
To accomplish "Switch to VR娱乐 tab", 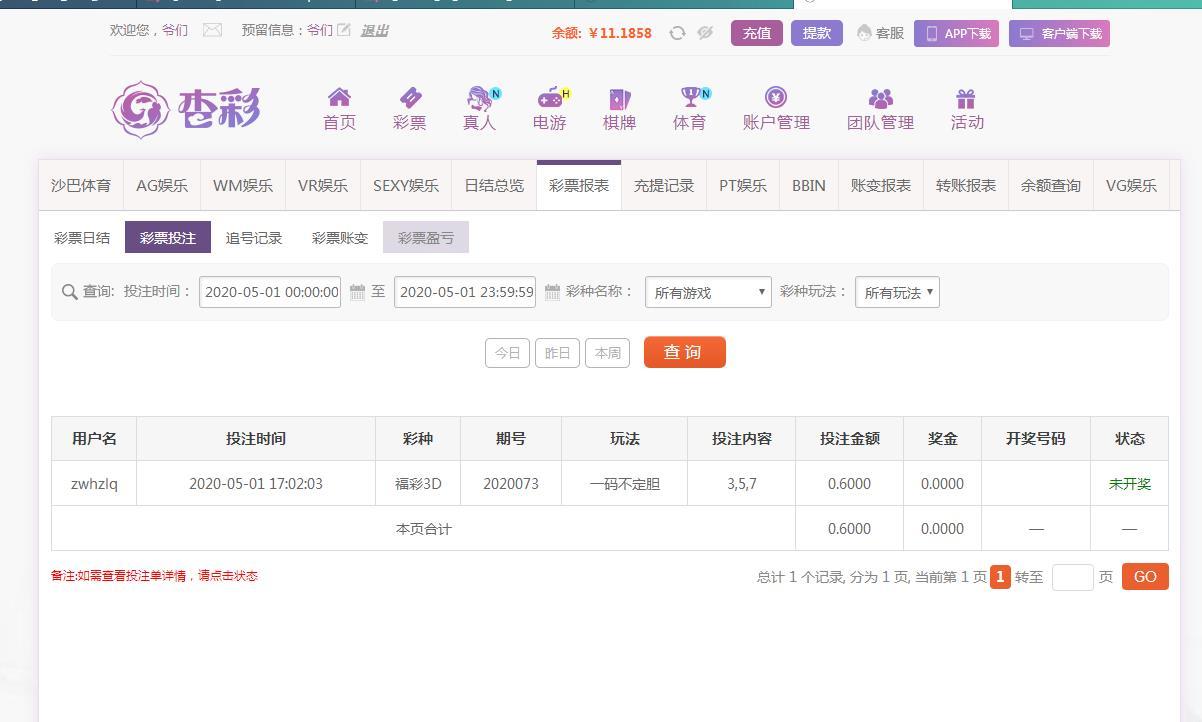I will (x=323, y=185).
